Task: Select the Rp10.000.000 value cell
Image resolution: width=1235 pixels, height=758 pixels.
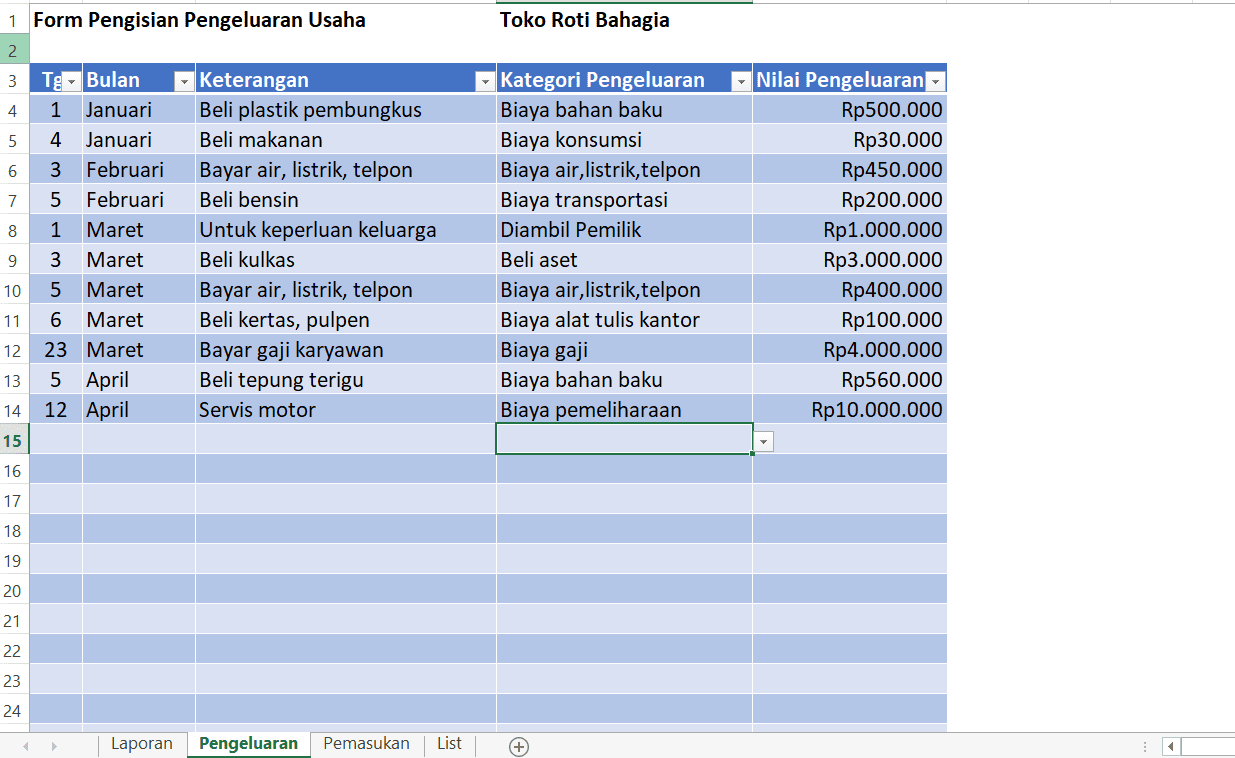Action: (849, 410)
